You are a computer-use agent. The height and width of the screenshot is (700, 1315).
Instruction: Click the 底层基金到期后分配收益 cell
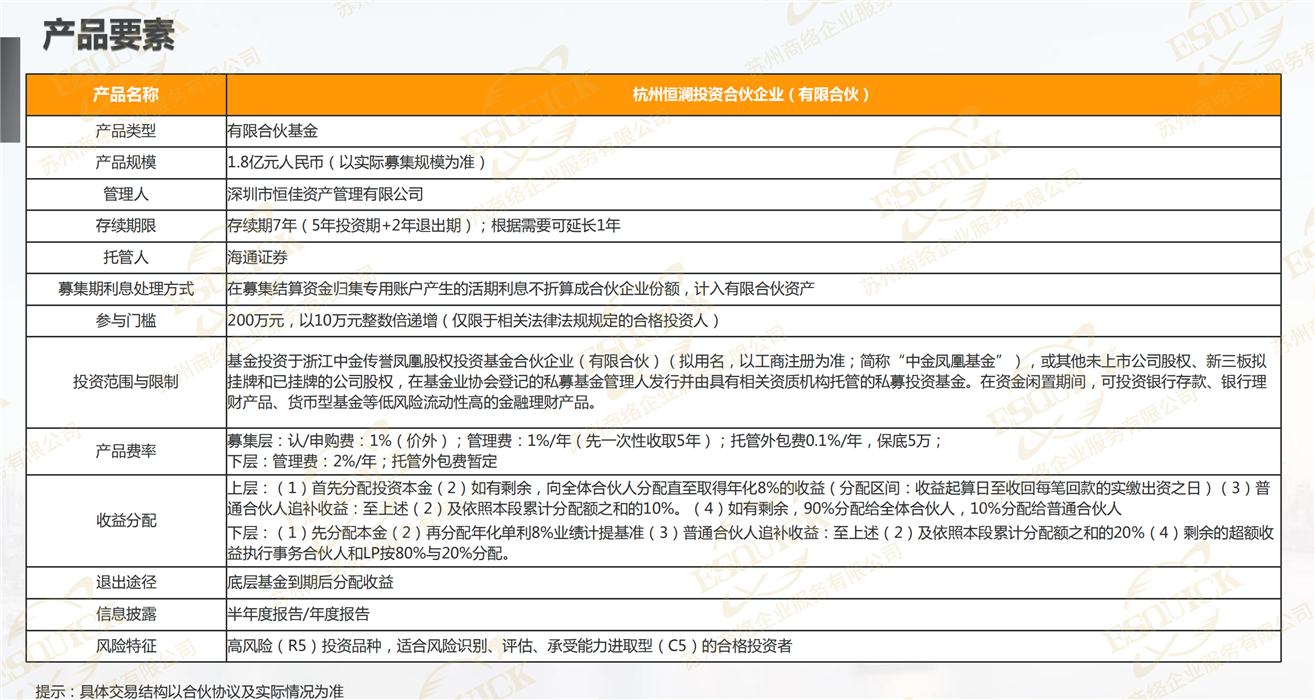311,582
